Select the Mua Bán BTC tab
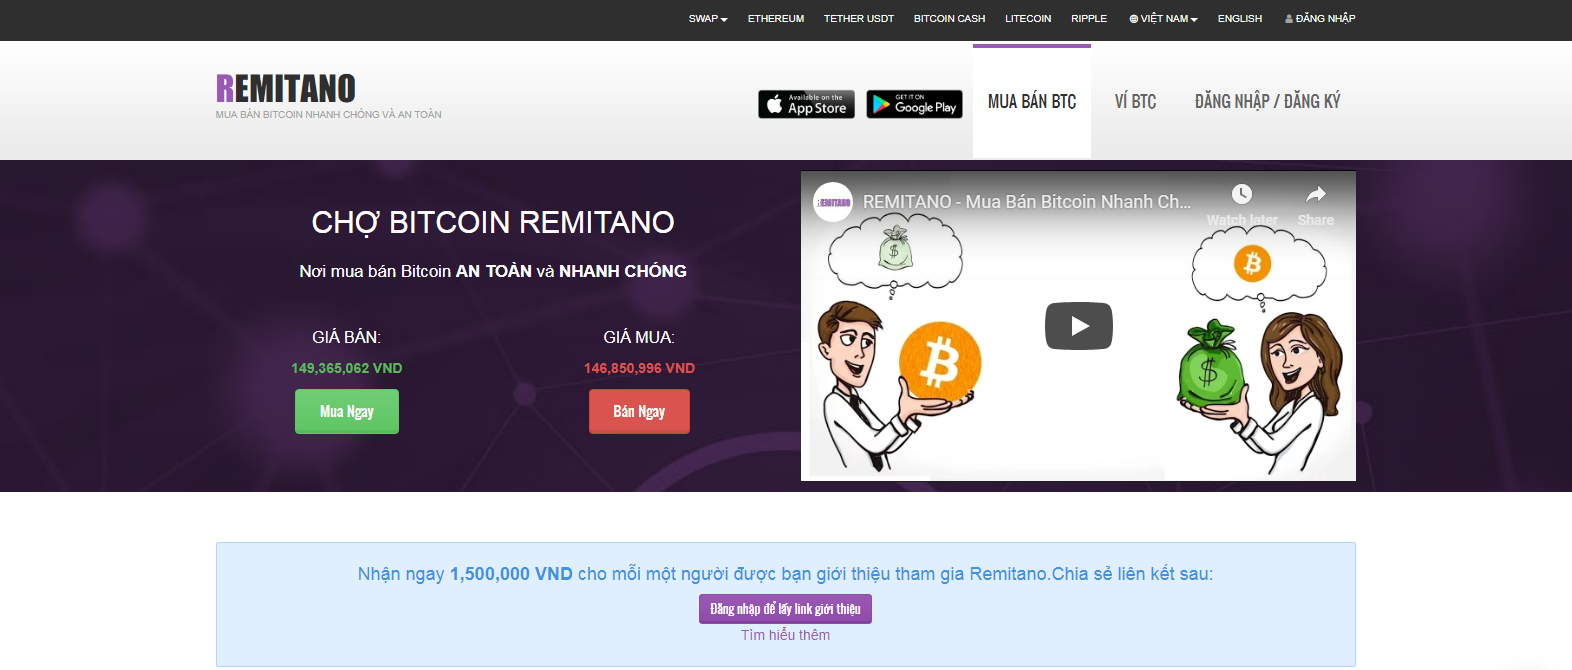Viewport: 1572px width, 670px height. click(1032, 101)
